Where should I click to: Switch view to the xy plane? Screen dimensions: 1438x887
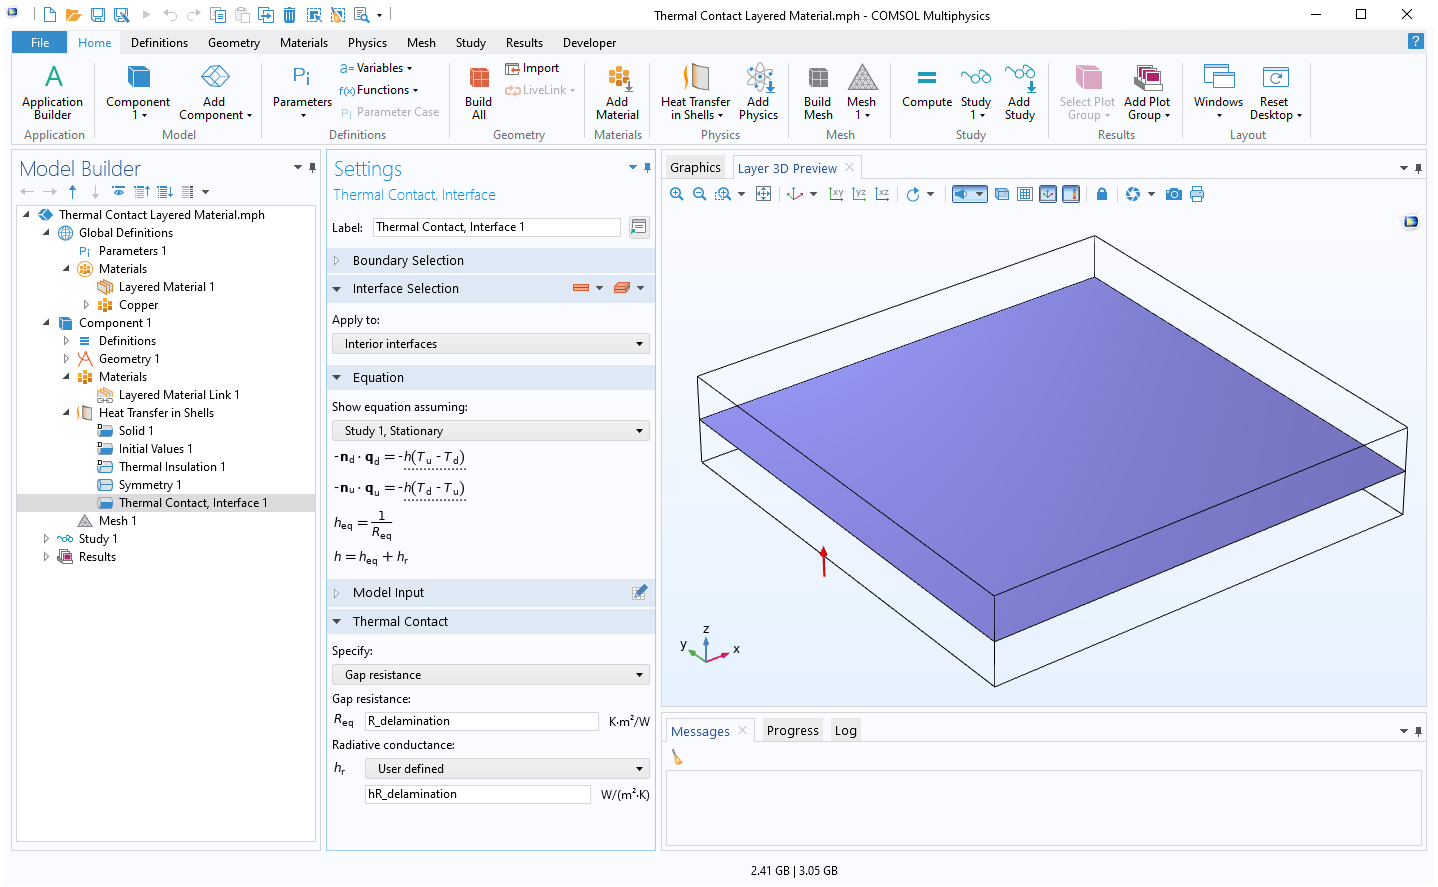(837, 194)
